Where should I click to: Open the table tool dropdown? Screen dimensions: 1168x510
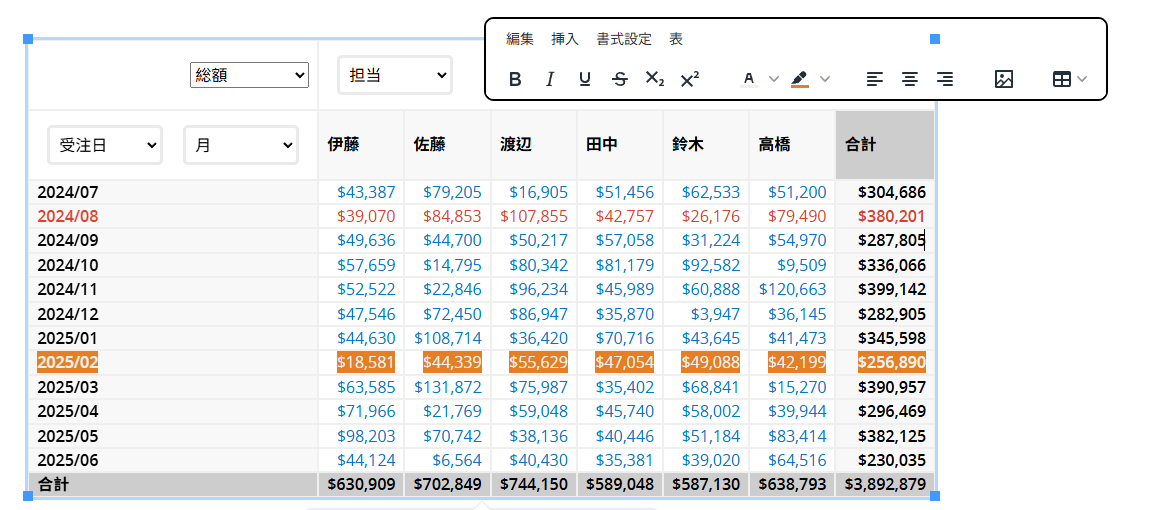pyautogui.click(x=1069, y=79)
